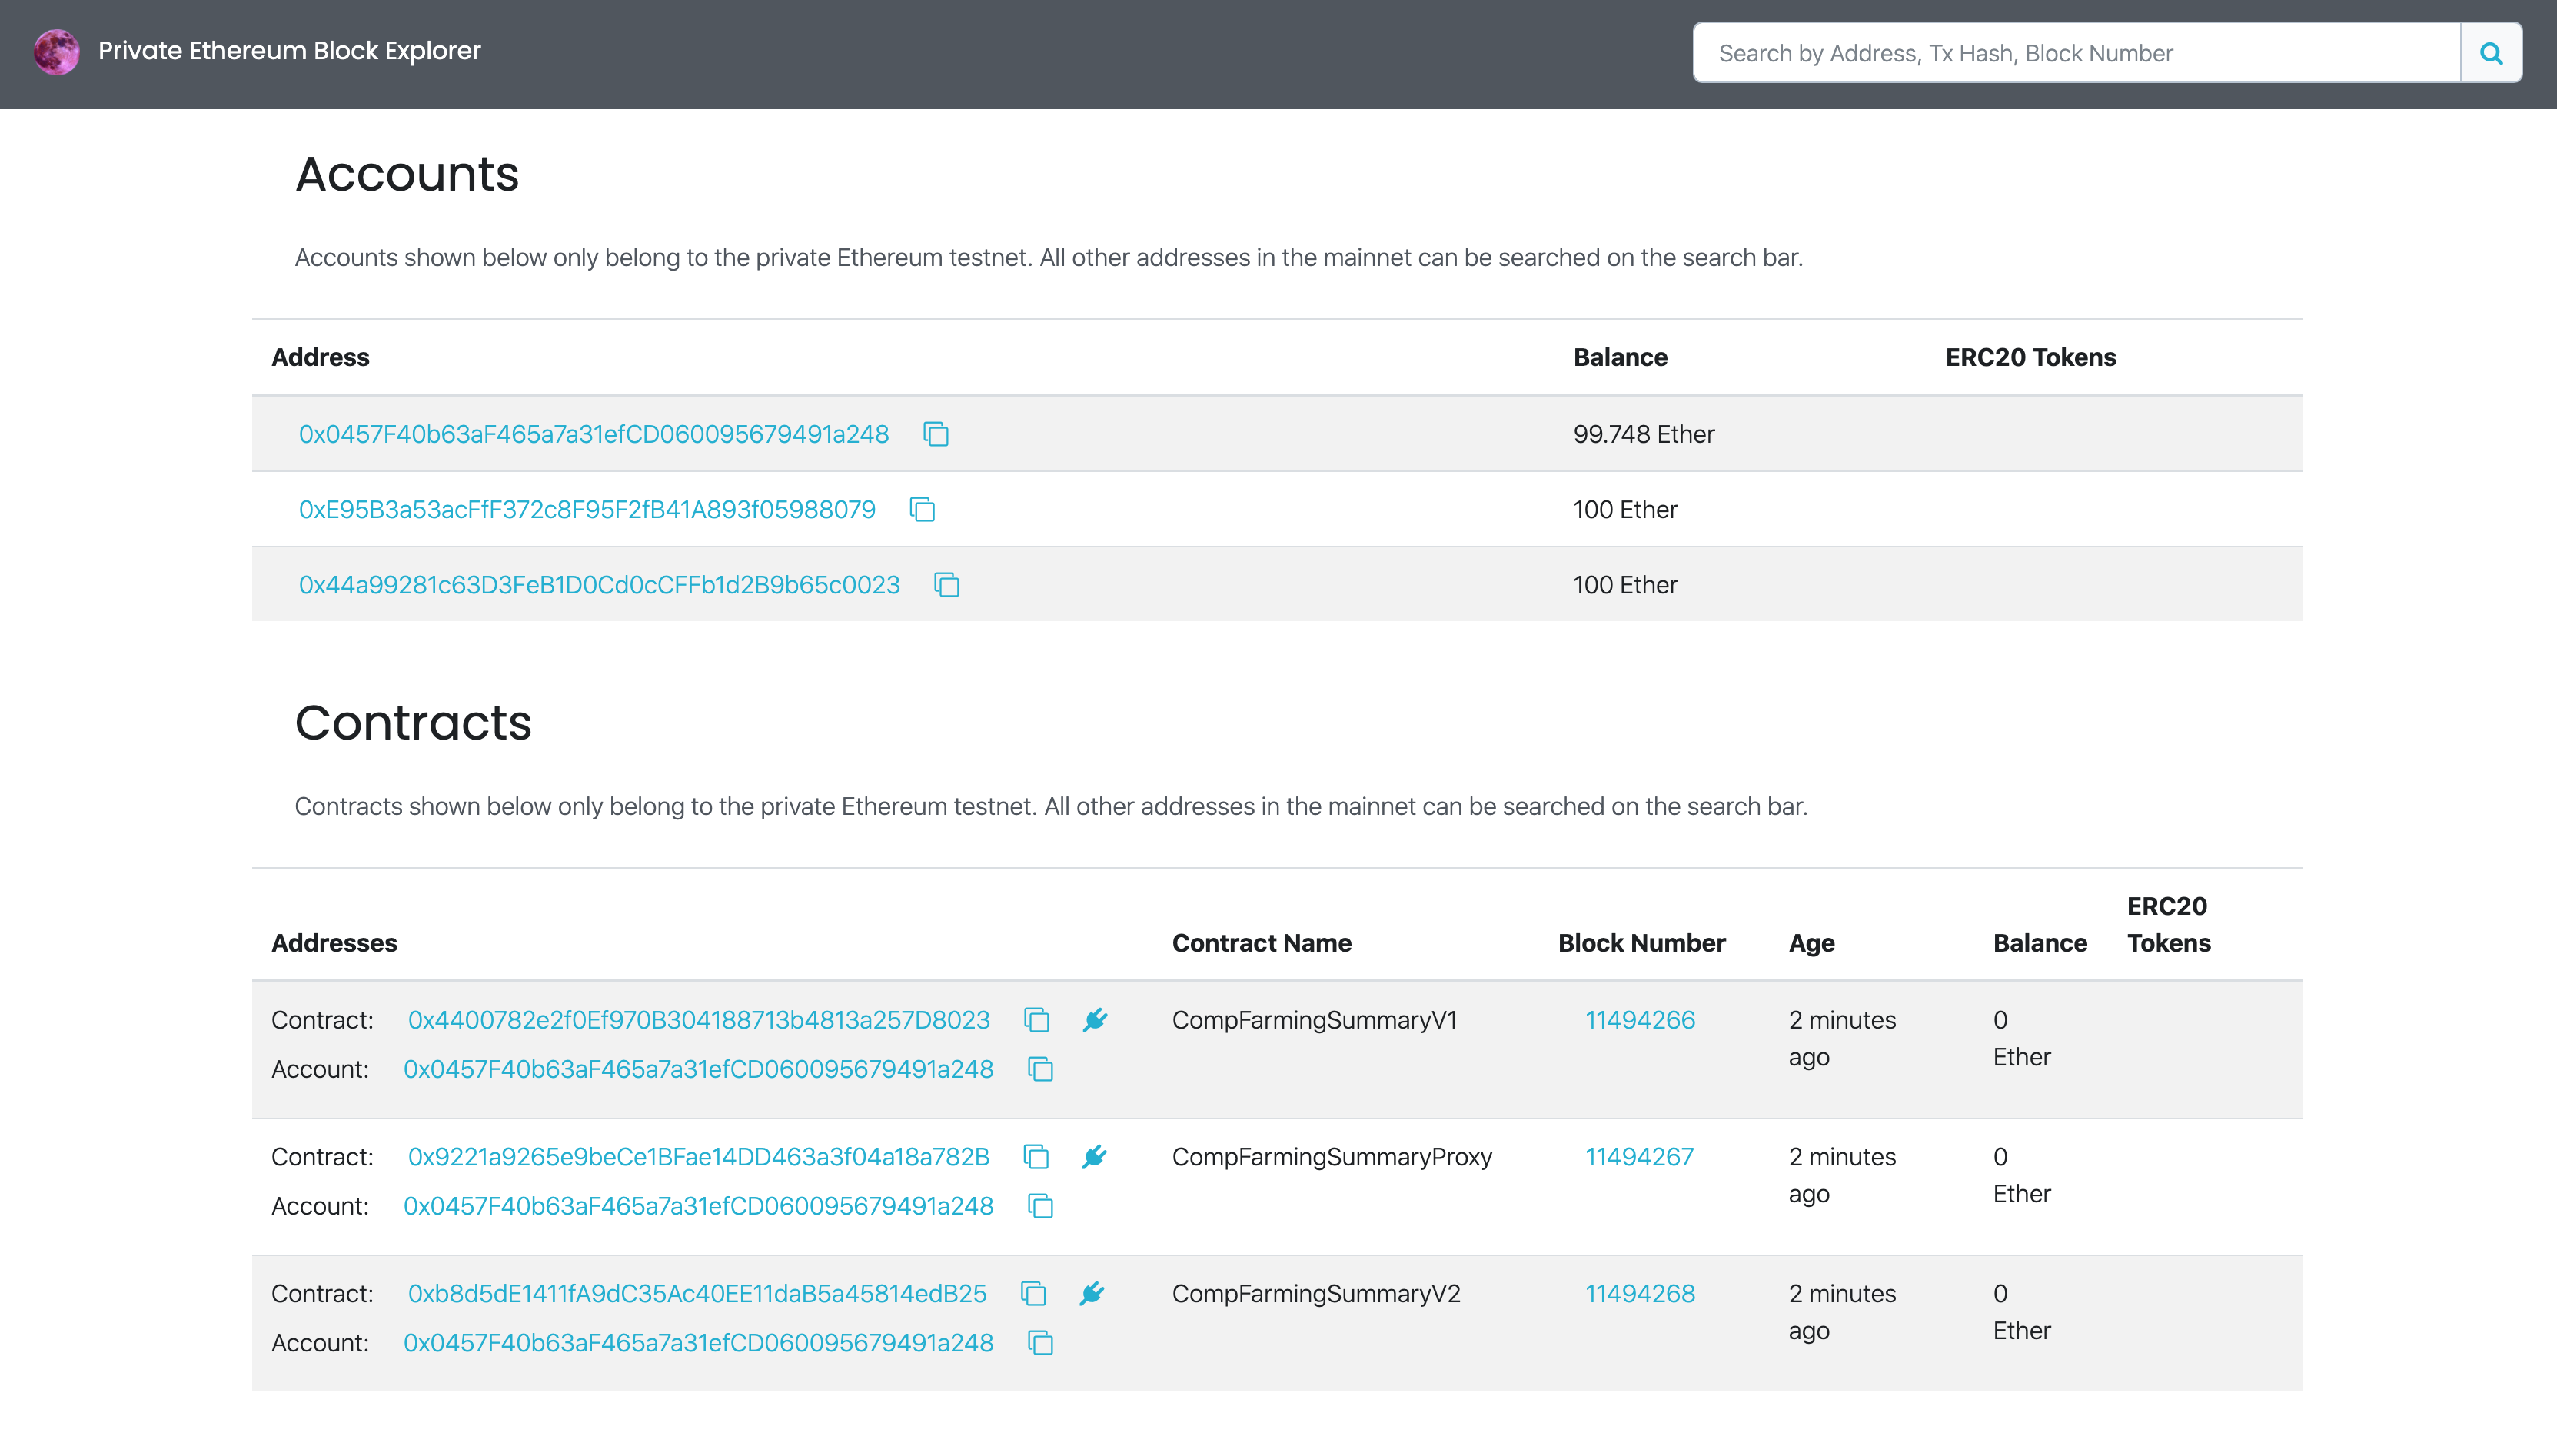Image resolution: width=2557 pixels, height=1456 pixels.
Task: Click the plug icon for CompFarmingSummaryV1
Action: click(x=1095, y=1020)
